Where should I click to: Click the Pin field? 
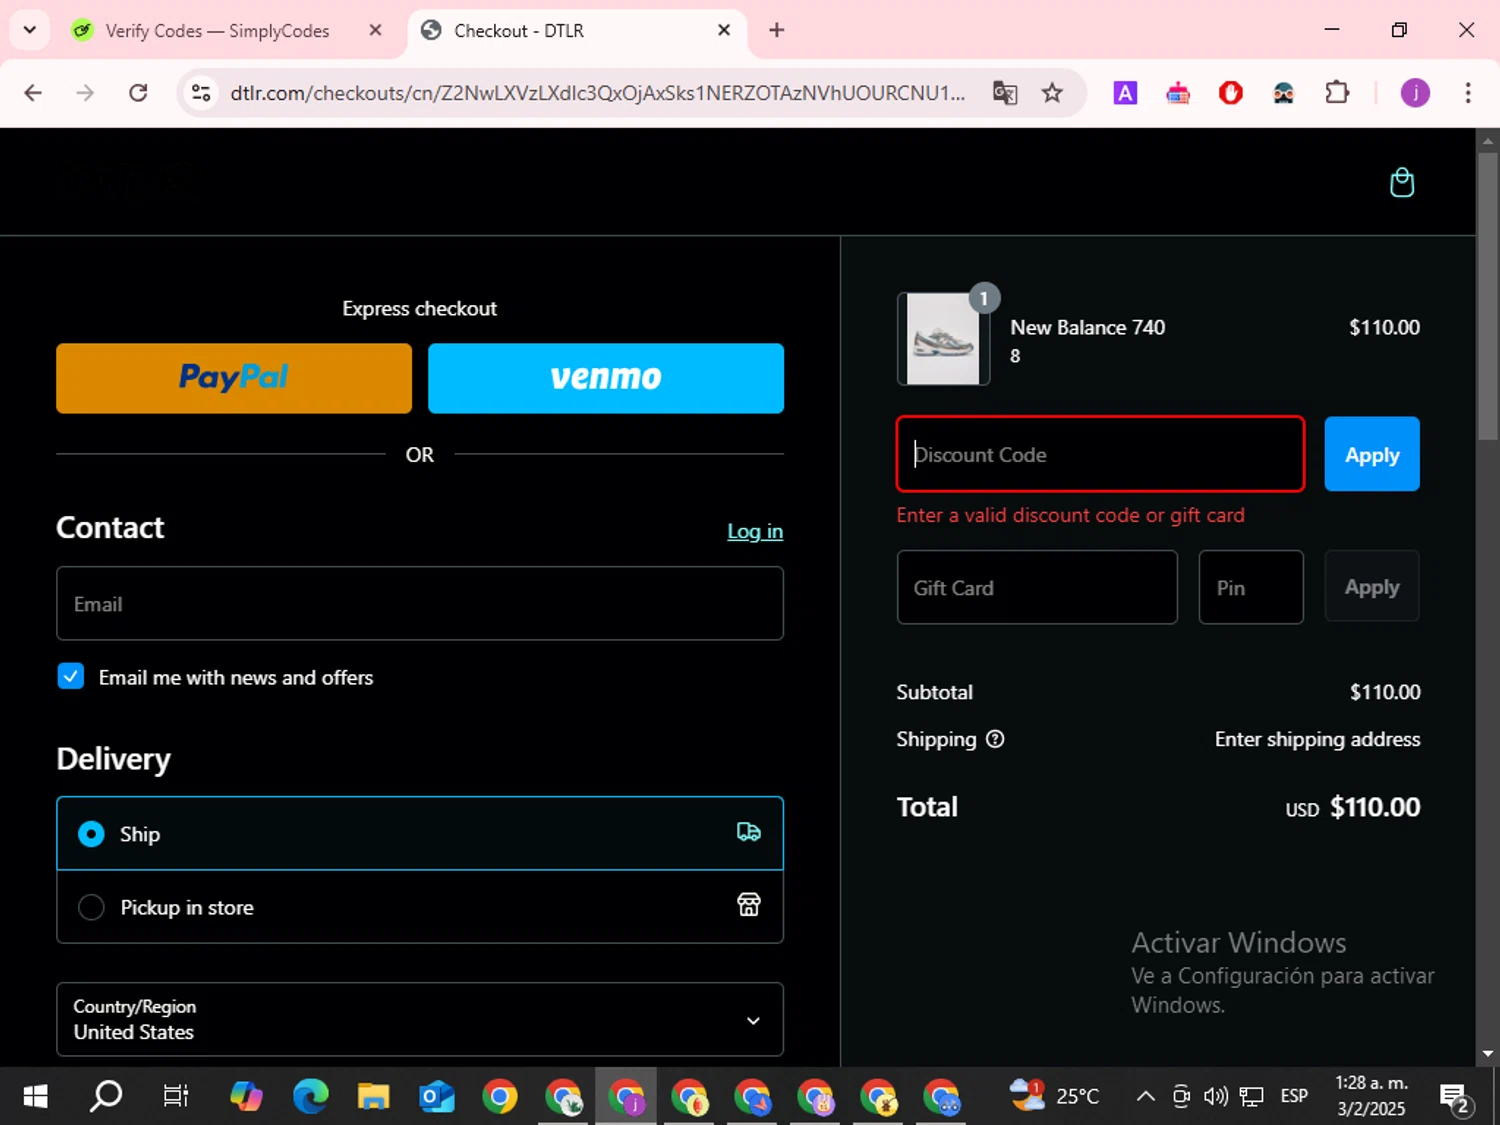[x=1251, y=587]
